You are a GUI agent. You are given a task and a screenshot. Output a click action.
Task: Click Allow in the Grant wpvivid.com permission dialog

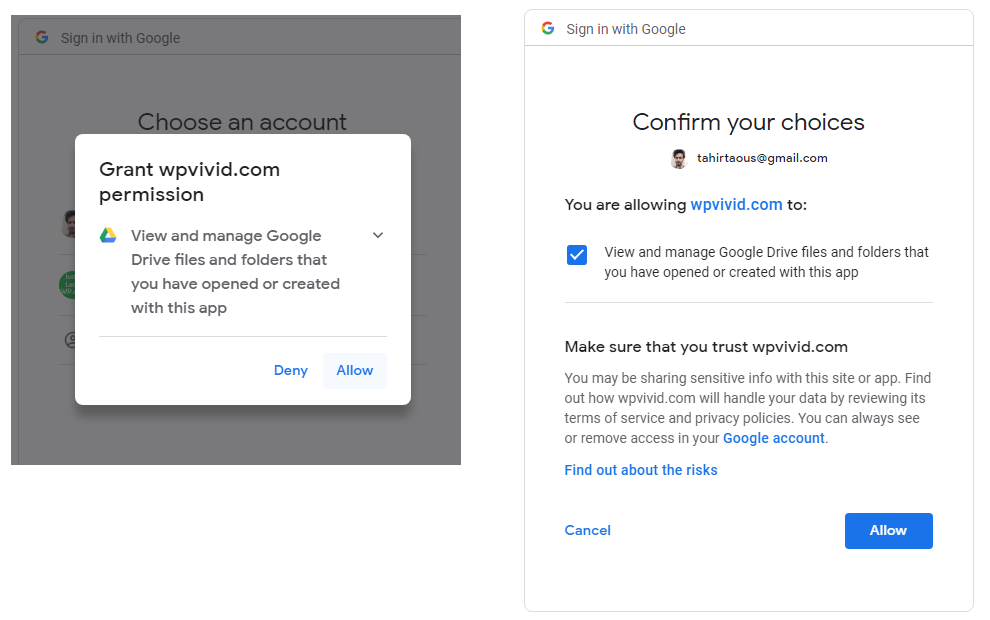click(x=355, y=371)
